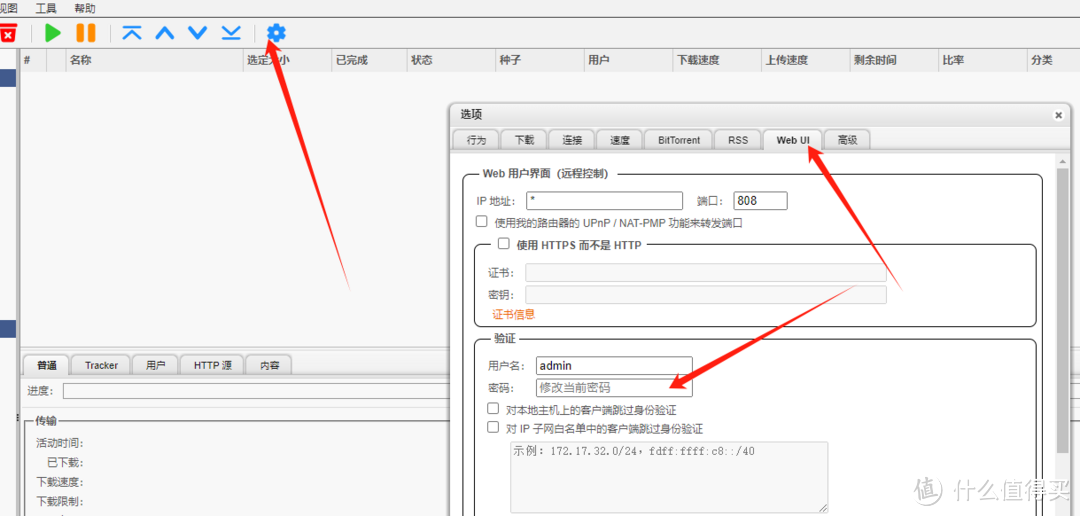Pause torrents with orange pause icon

pos(86,32)
